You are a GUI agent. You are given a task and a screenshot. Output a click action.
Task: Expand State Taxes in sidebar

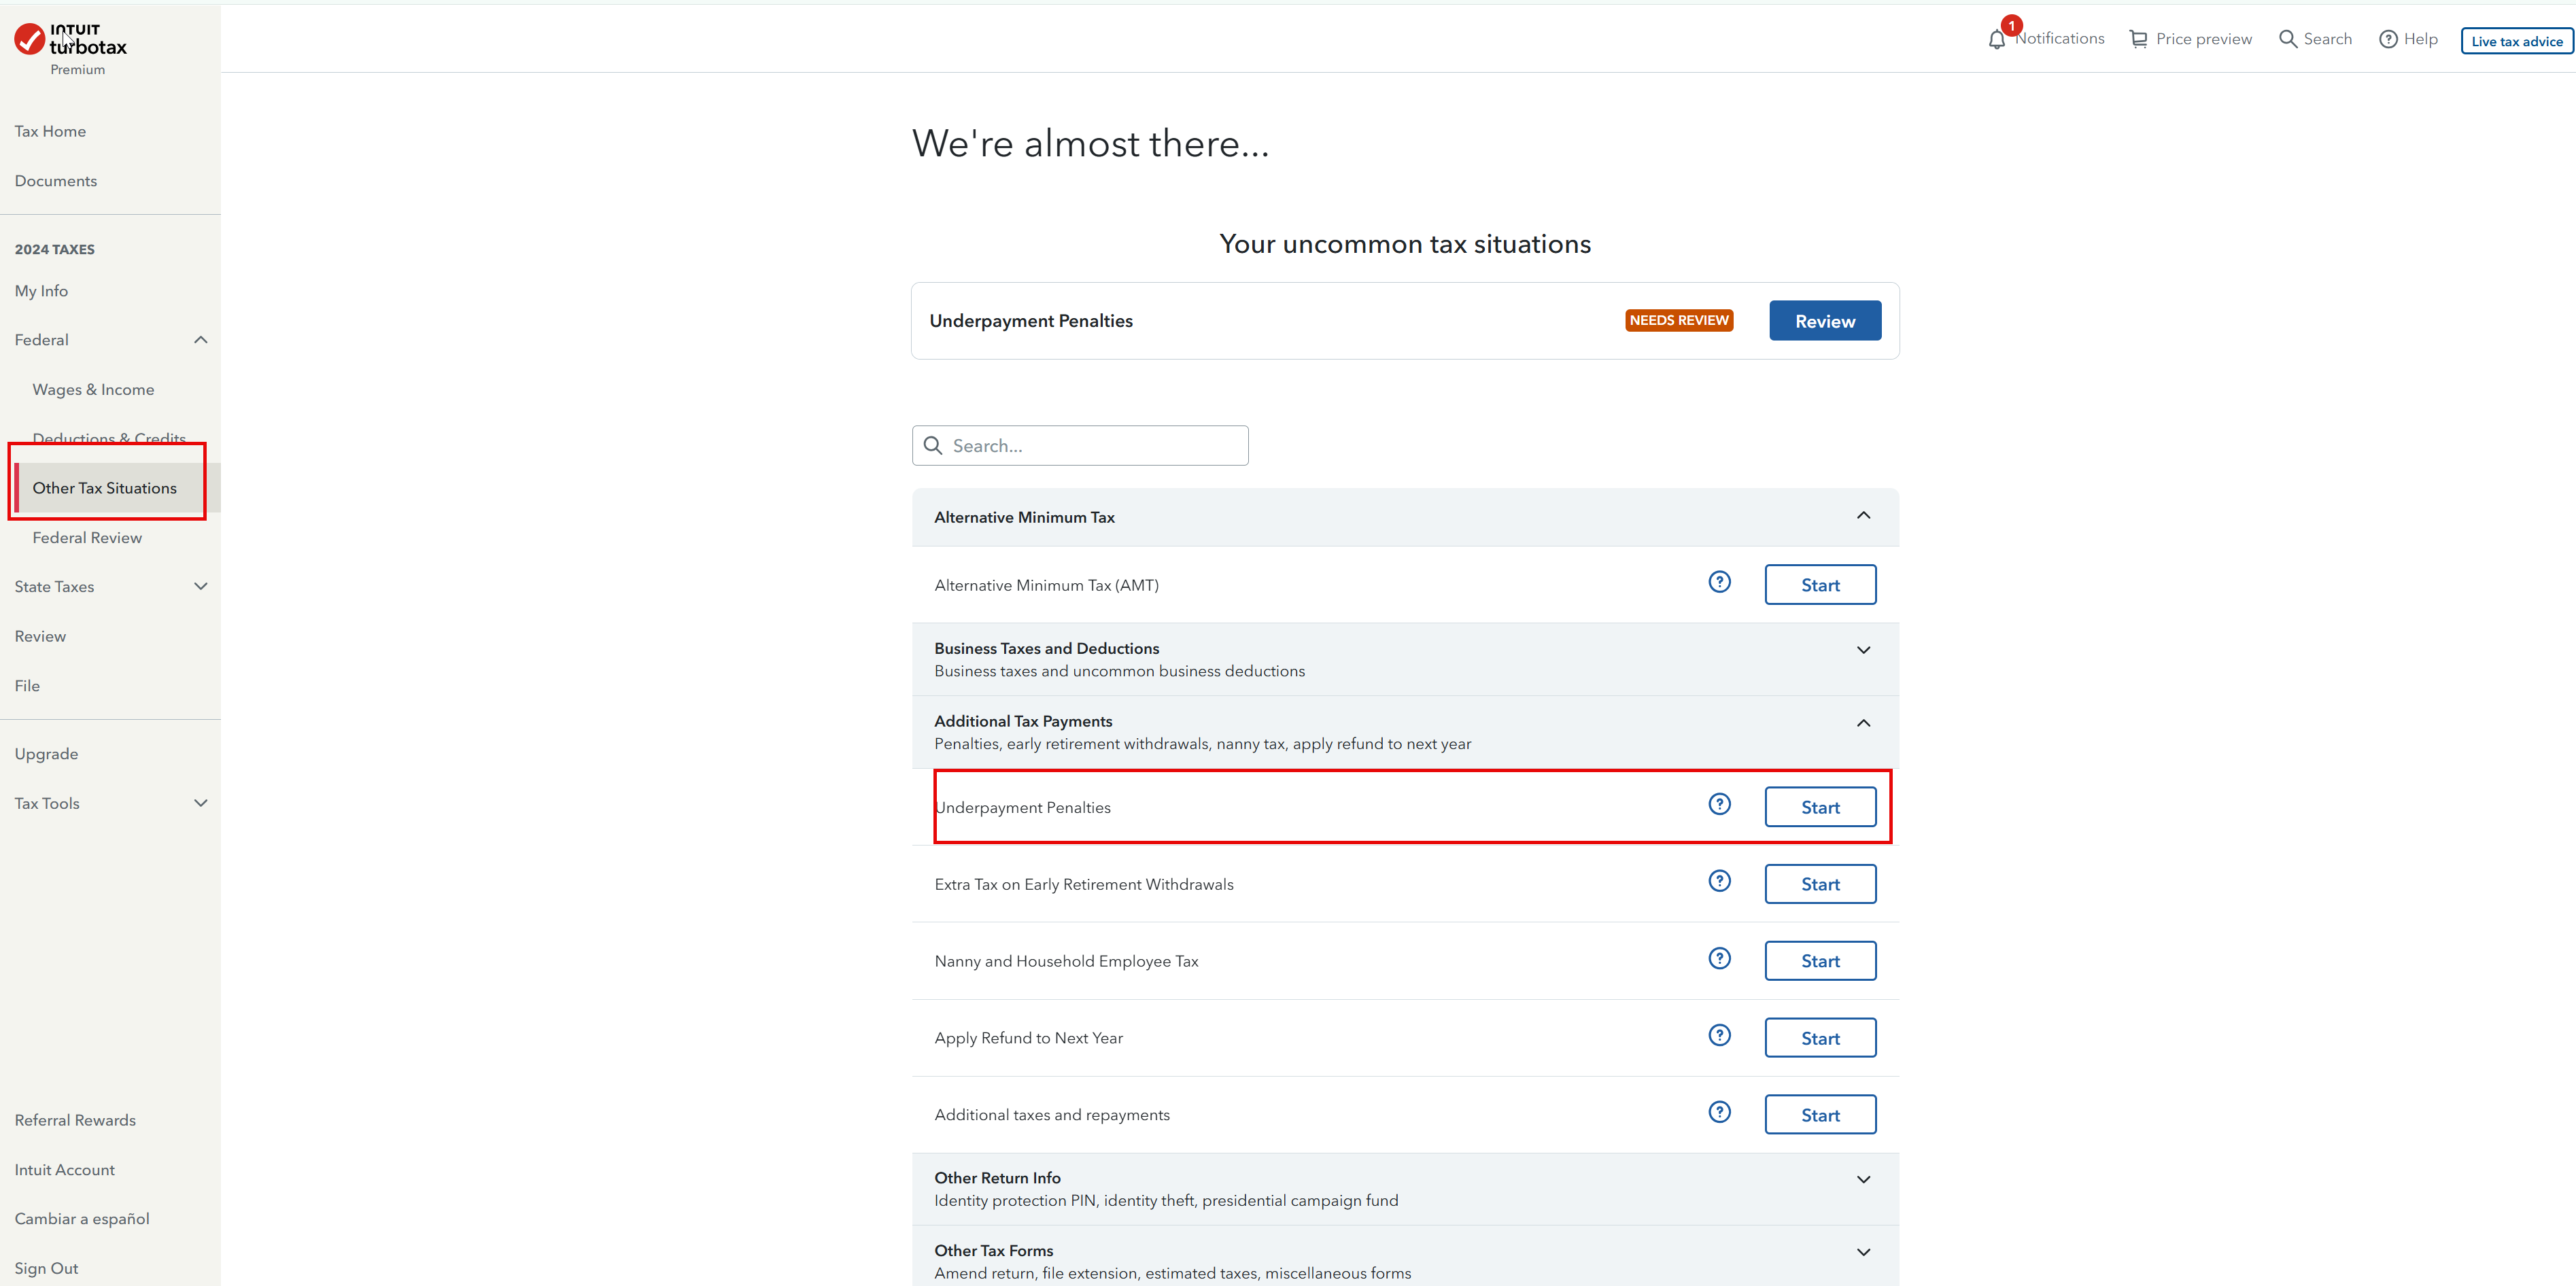click(x=200, y=587)
